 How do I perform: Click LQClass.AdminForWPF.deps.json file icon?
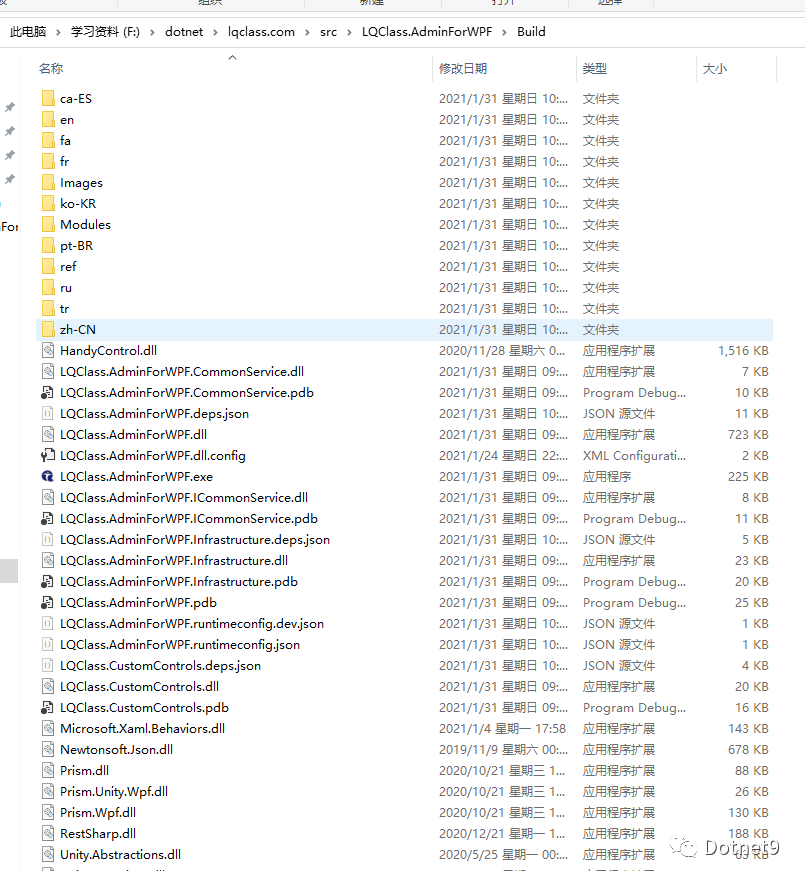click(48, 414)
